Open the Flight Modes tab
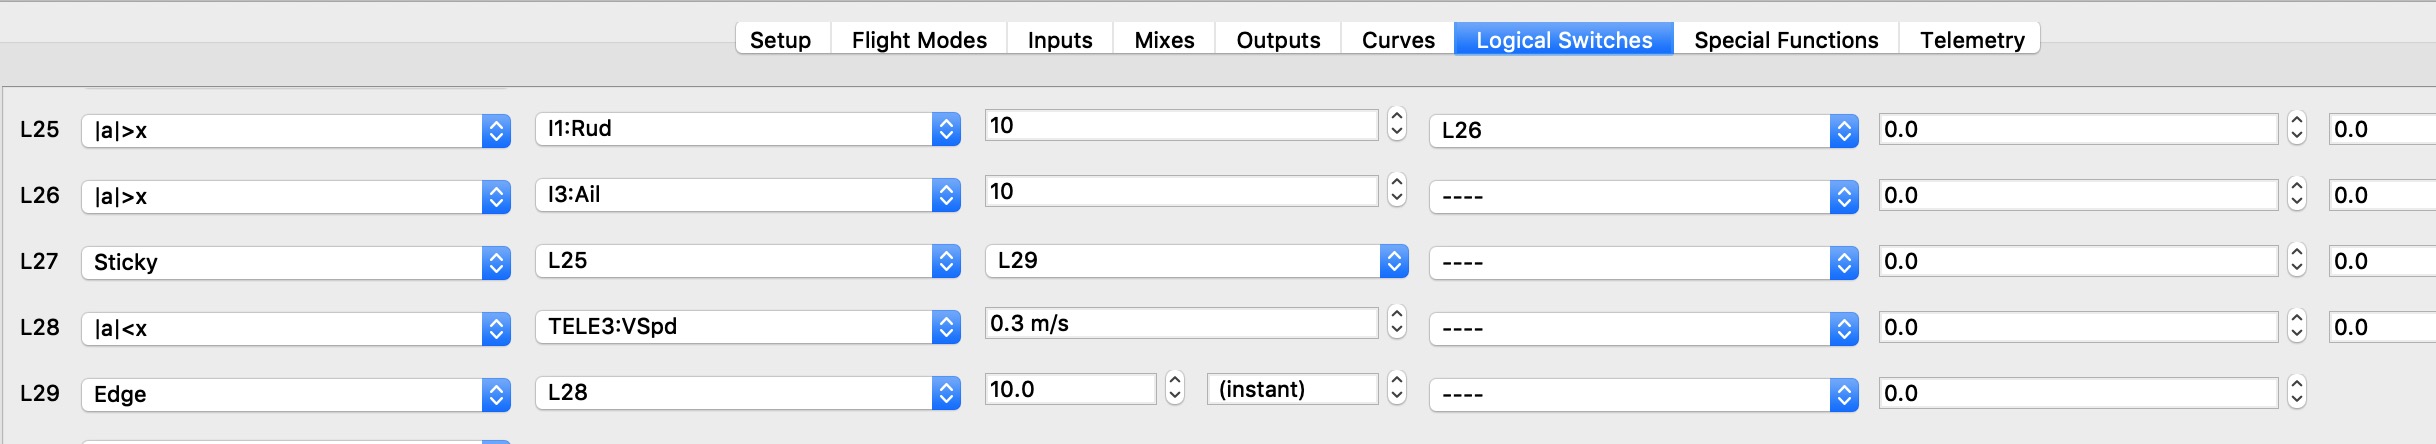Viewport: 2436px width, 444px height. pos(918,40)
